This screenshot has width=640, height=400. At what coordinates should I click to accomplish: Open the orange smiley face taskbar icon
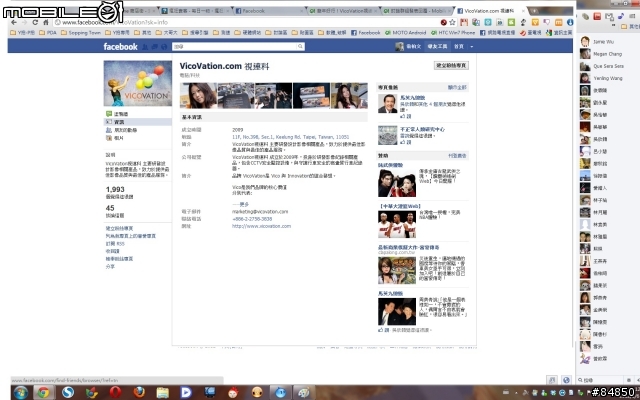click(x=257, y=393)
